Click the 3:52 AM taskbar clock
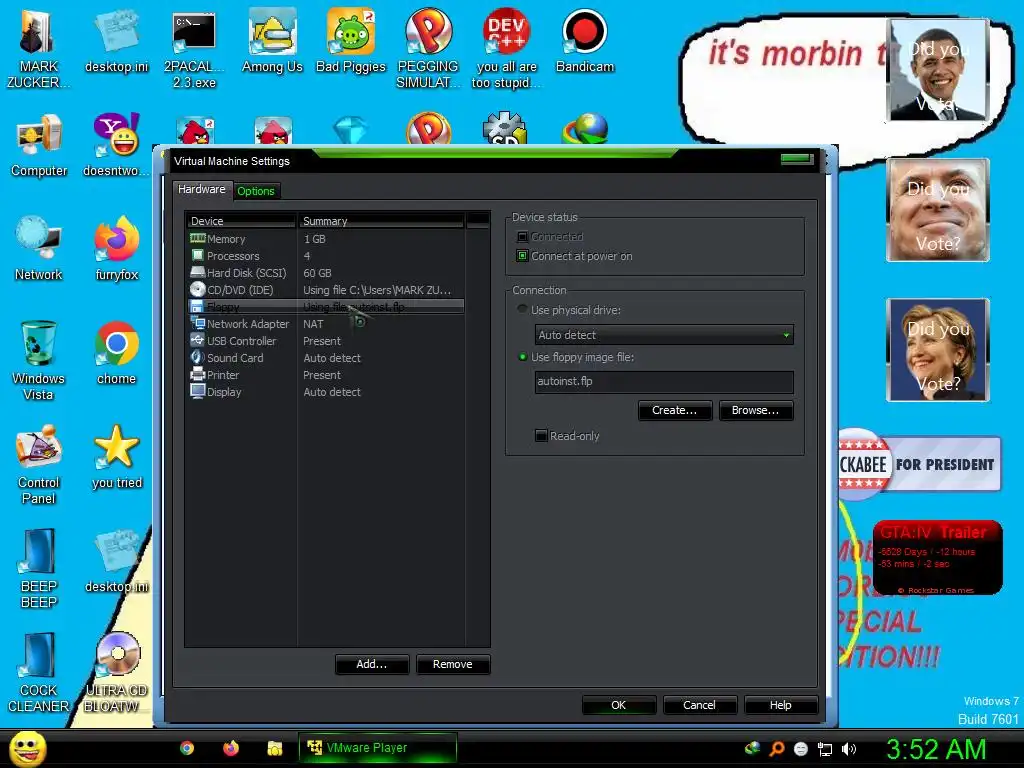Image resolution: width=1024 pixels, height=768 pixels. pos(935,749)
